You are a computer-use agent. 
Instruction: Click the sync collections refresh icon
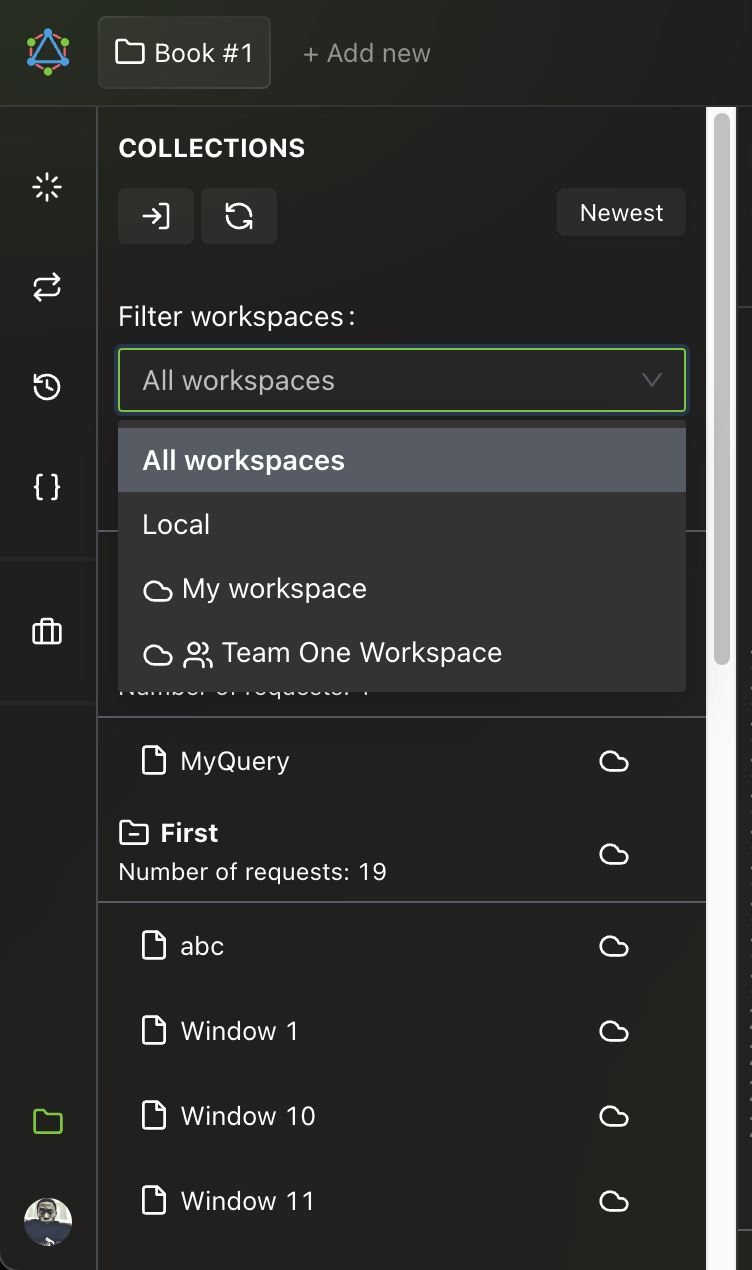pyautogui.click(x=239, y=216)
